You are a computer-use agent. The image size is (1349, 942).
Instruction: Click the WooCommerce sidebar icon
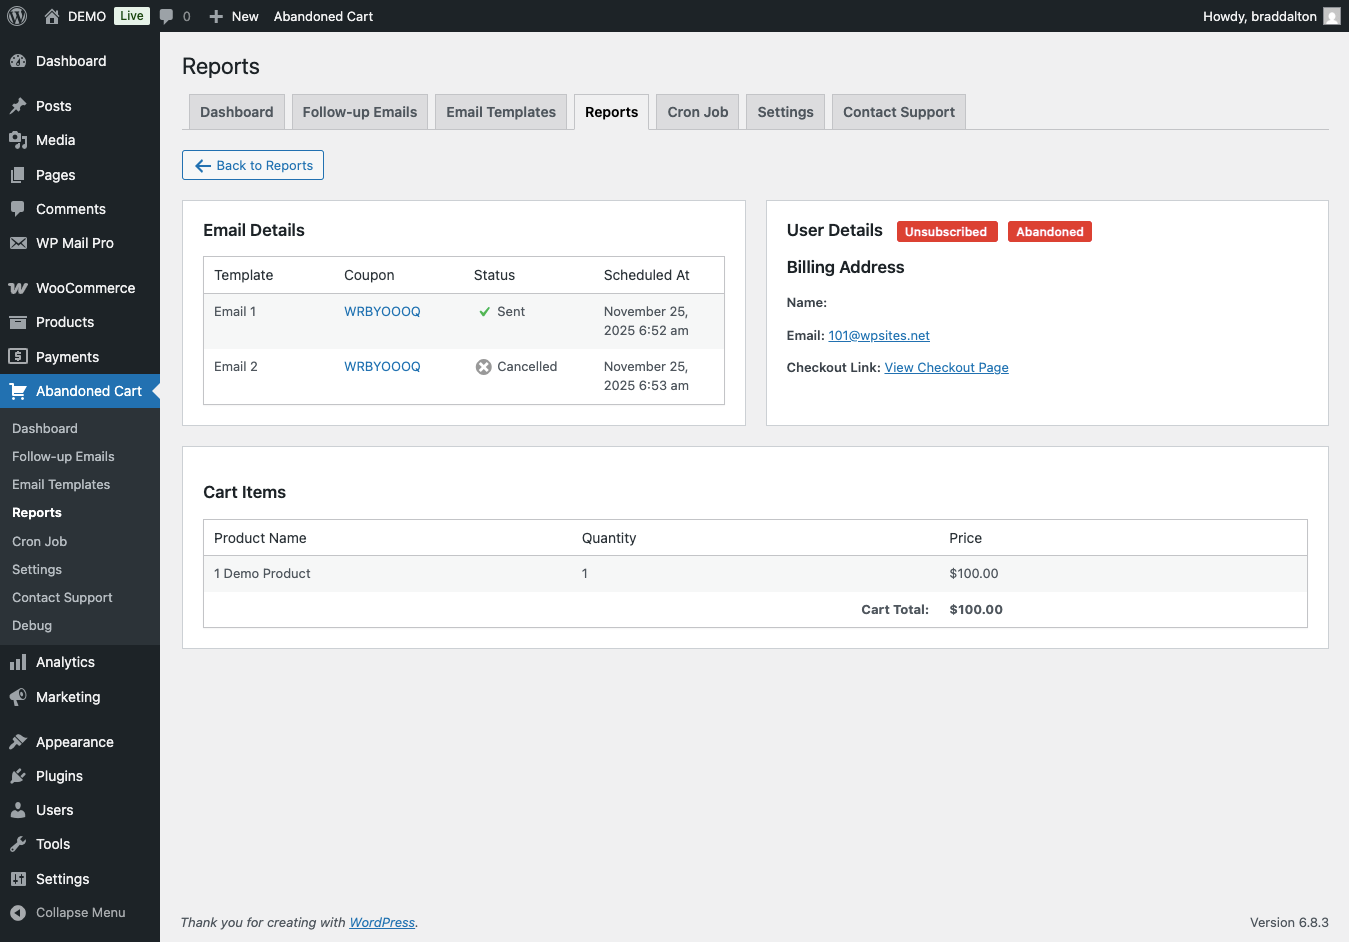point(18,288)
